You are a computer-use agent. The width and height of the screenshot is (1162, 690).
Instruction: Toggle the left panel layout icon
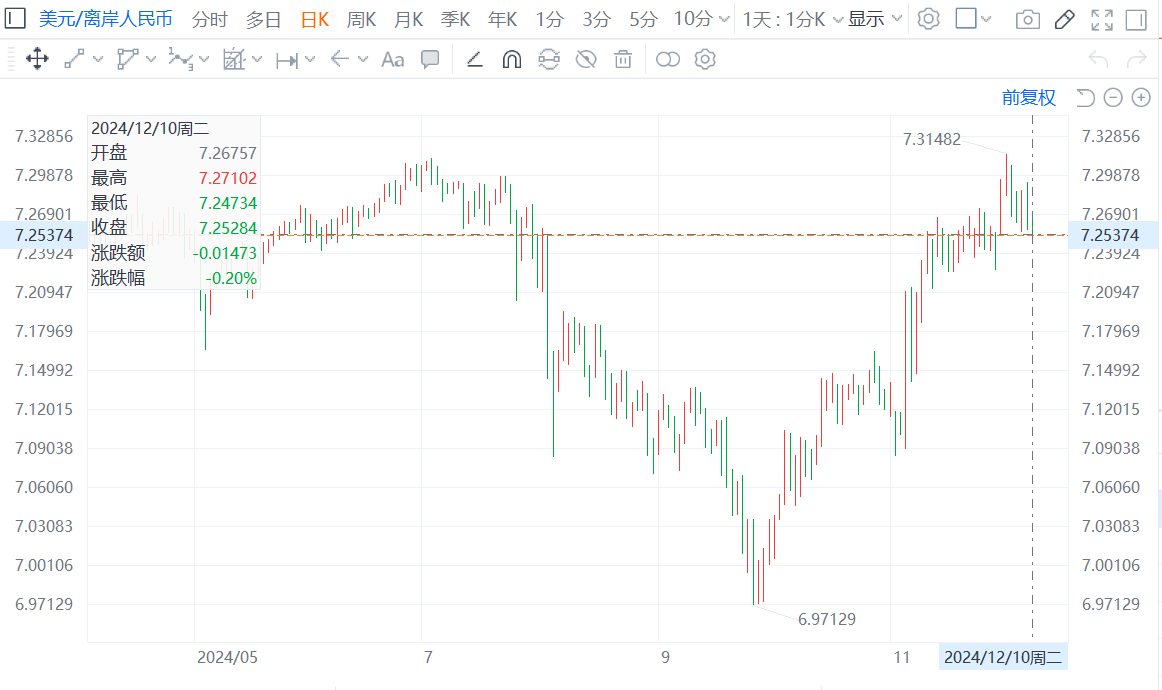[15, 19]
